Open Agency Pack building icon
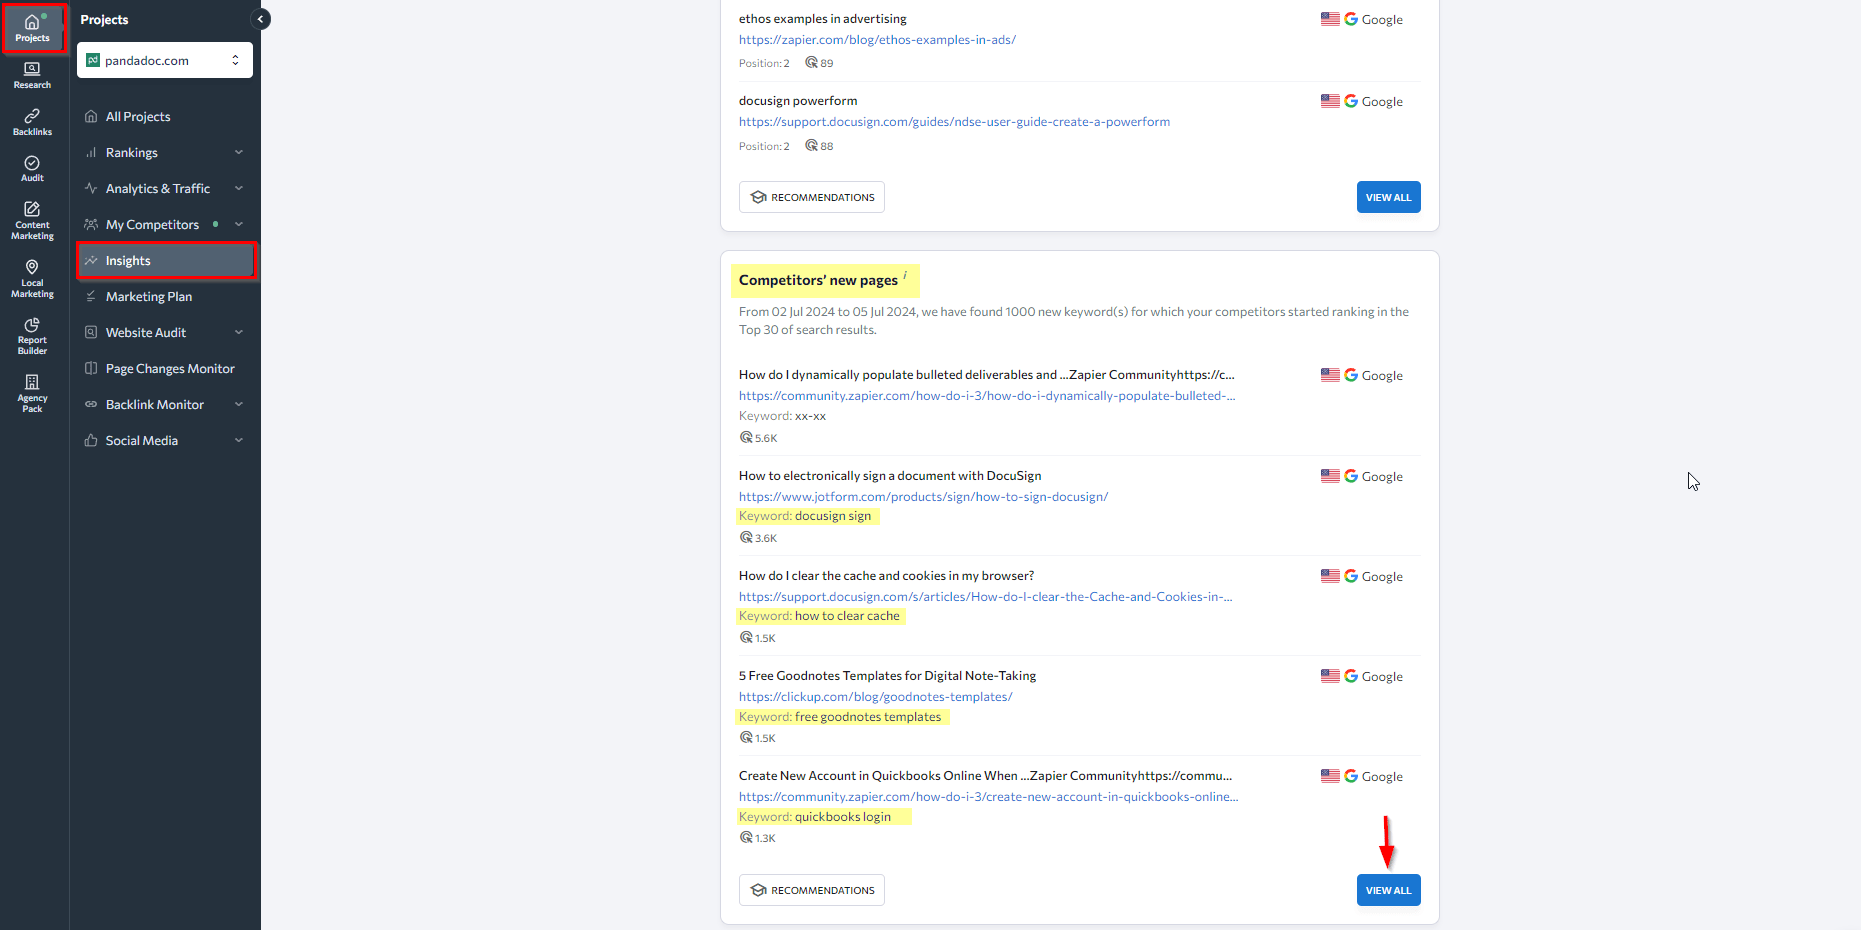This screenshot has height=930, width=1861. [32, 382]
